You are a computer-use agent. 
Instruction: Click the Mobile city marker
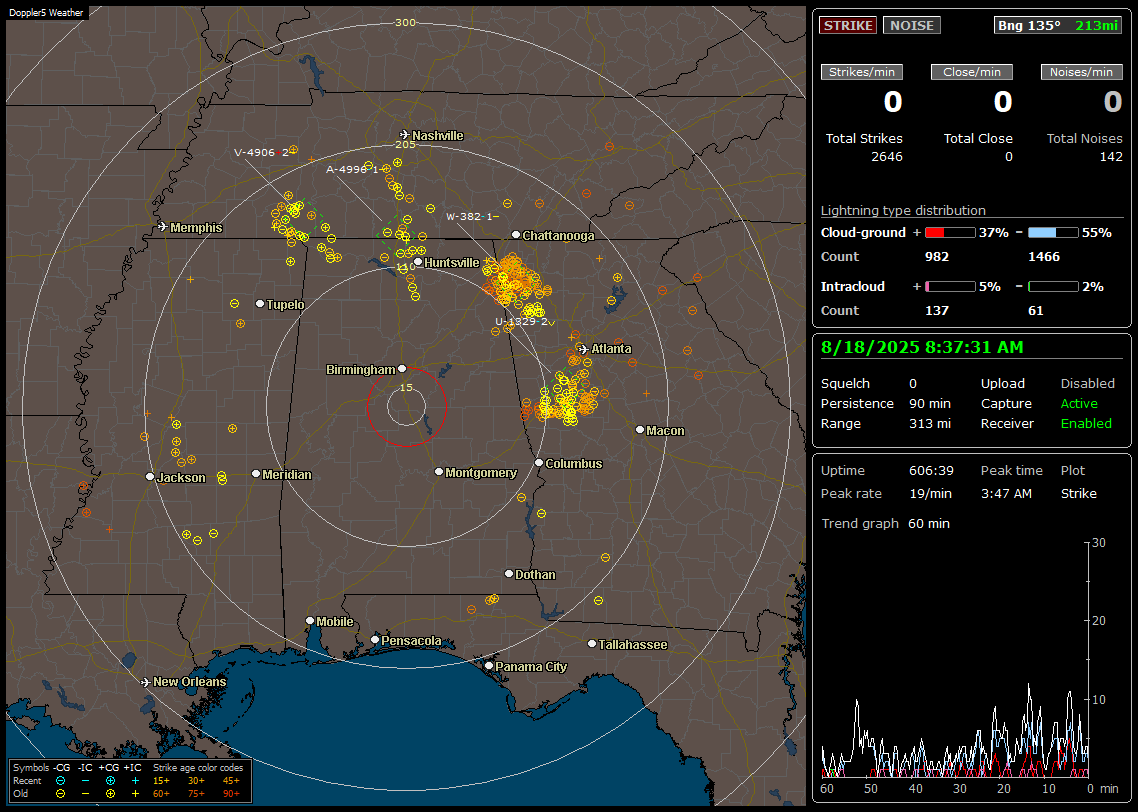[x=310, y=620]
